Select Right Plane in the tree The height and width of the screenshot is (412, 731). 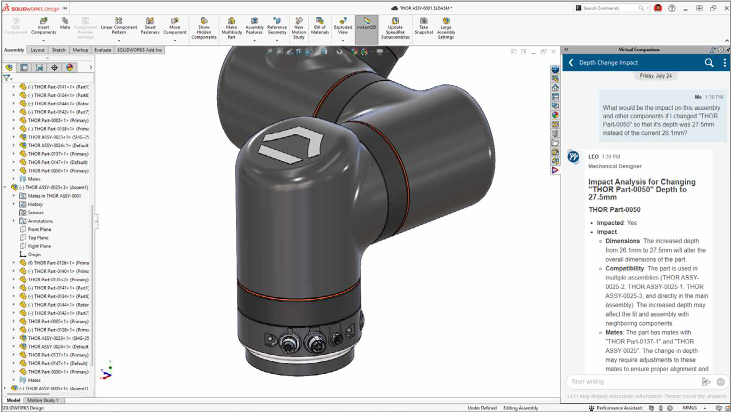coord(40,246)
